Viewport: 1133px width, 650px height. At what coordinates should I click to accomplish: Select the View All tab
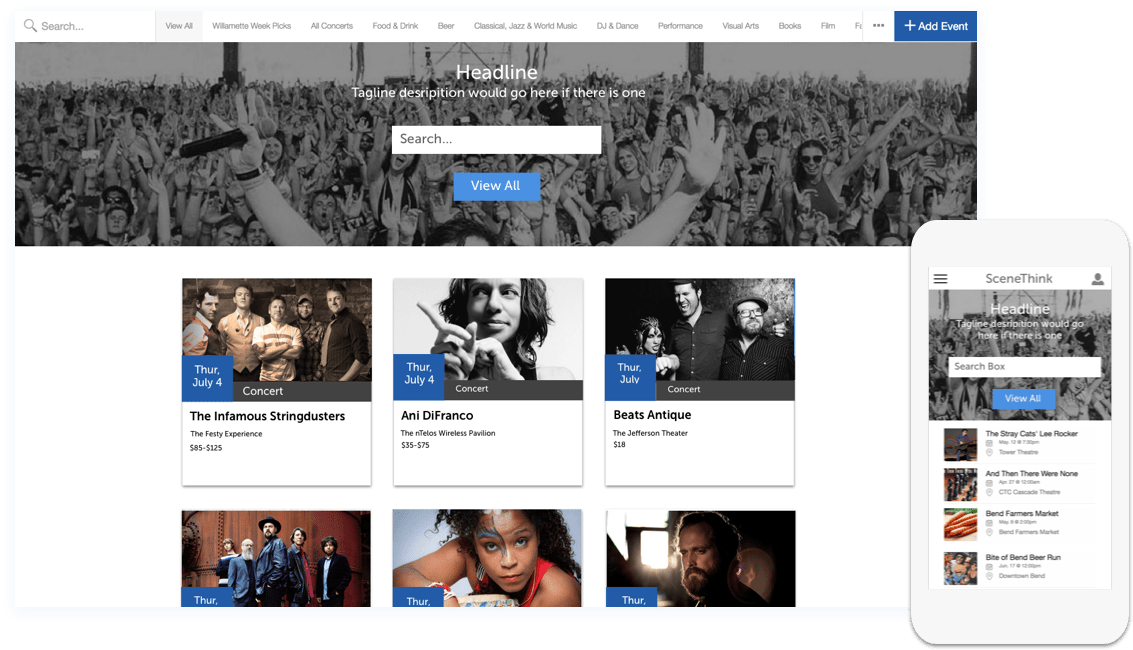pos(179,26)
